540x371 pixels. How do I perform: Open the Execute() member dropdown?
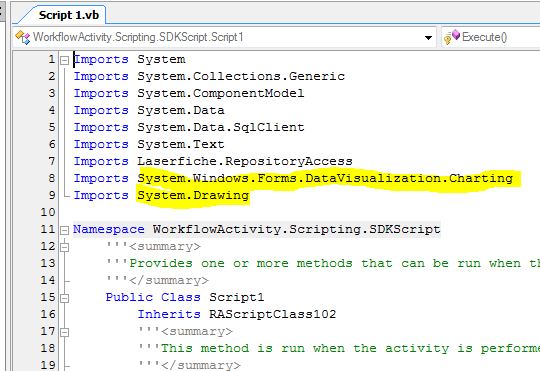[490, 37]
